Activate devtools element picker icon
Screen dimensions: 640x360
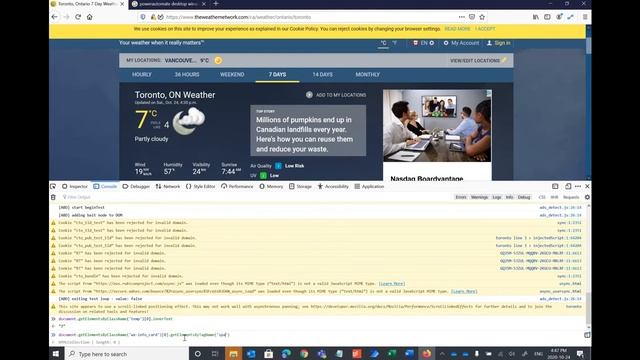[53, 187]
